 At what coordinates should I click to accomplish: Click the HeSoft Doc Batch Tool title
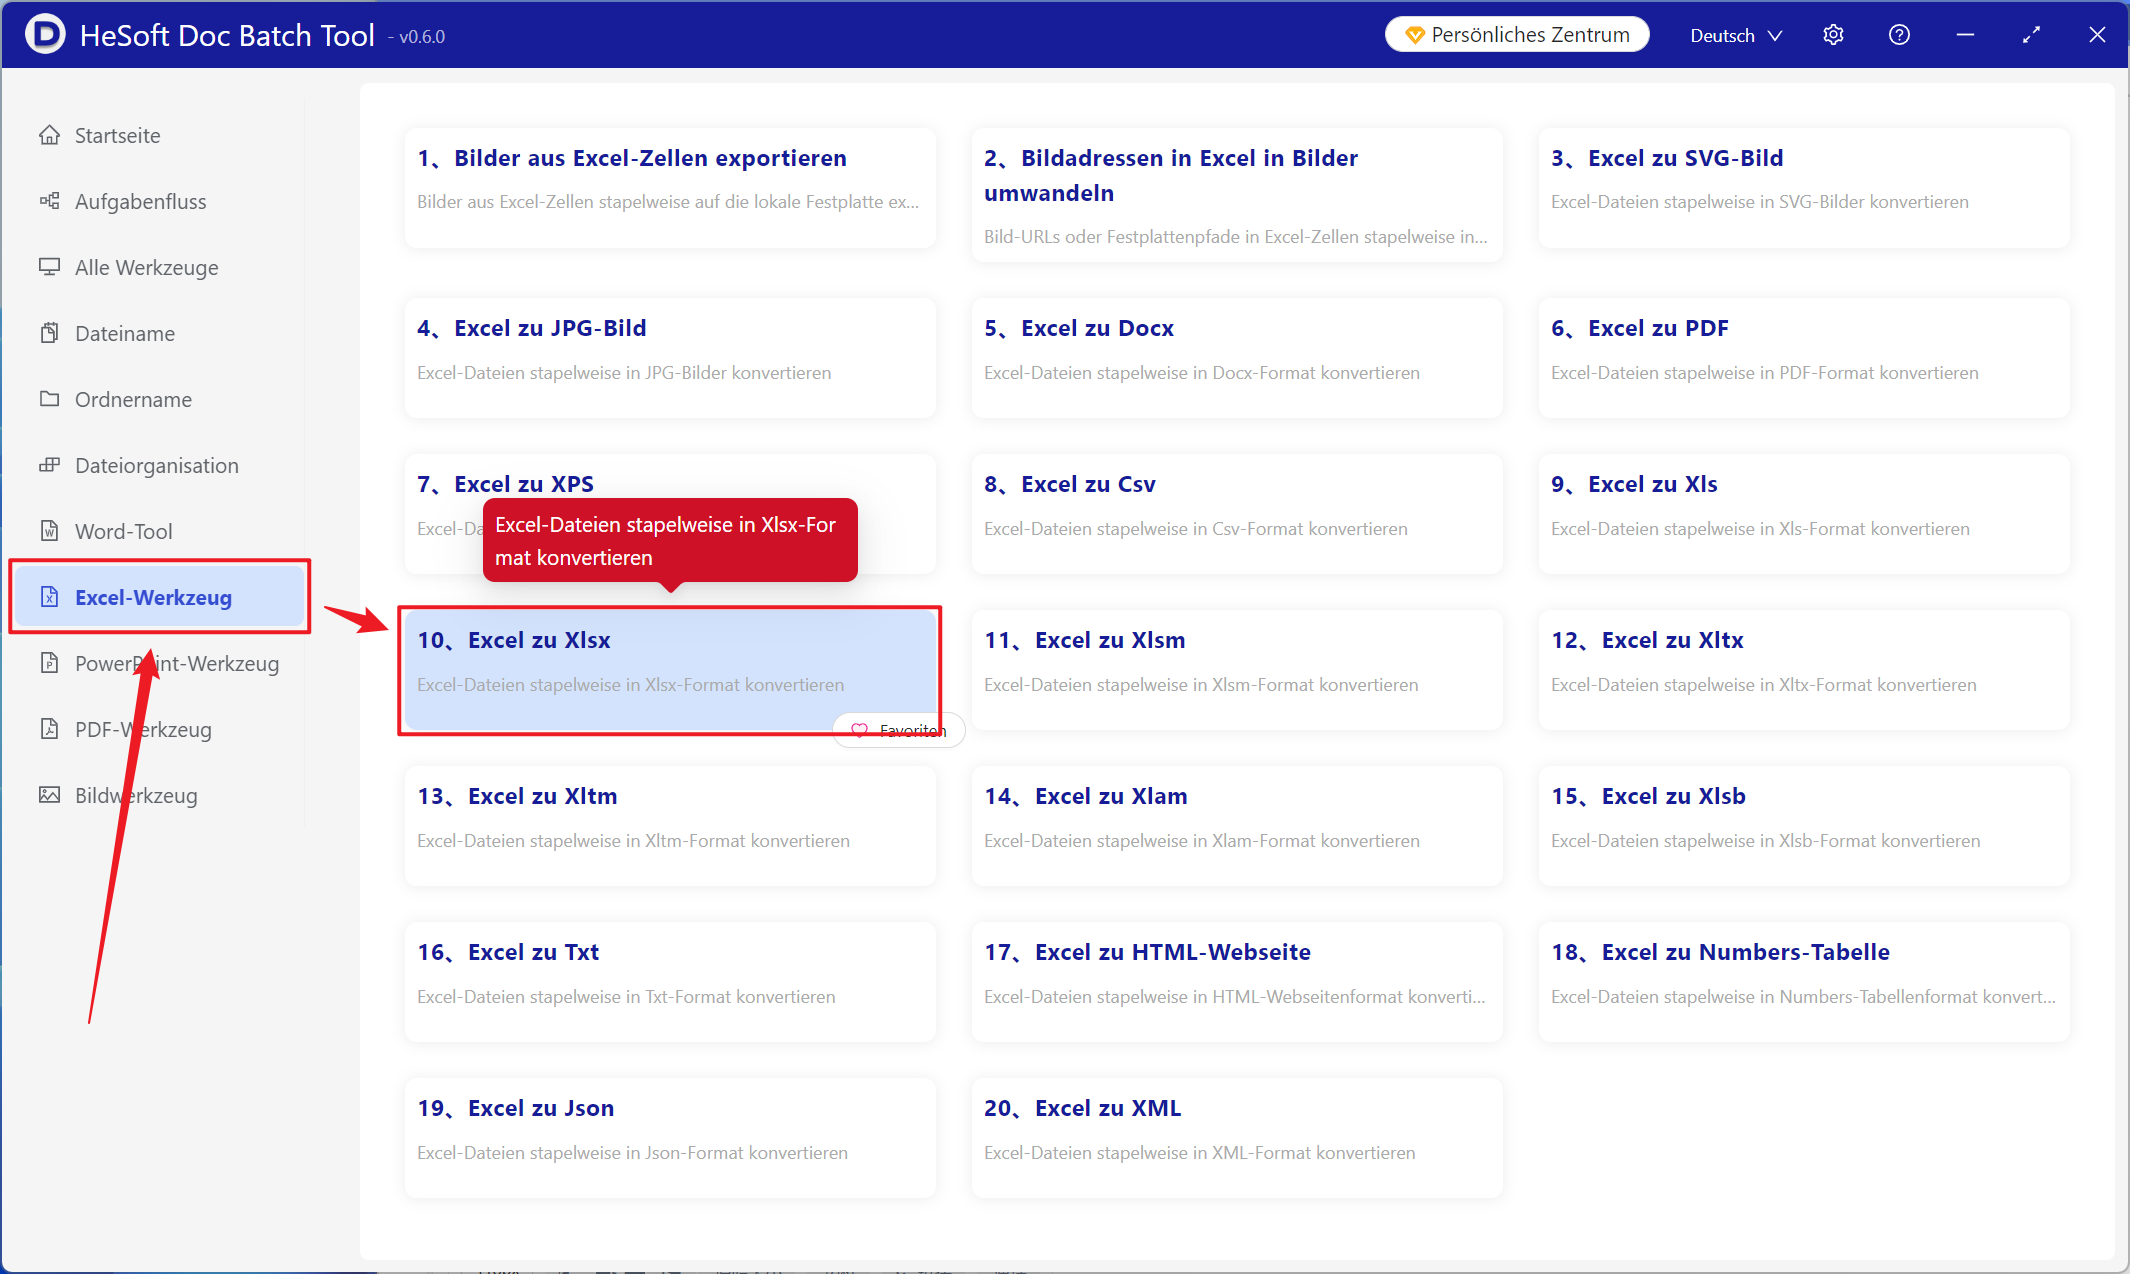click(227, 35)
